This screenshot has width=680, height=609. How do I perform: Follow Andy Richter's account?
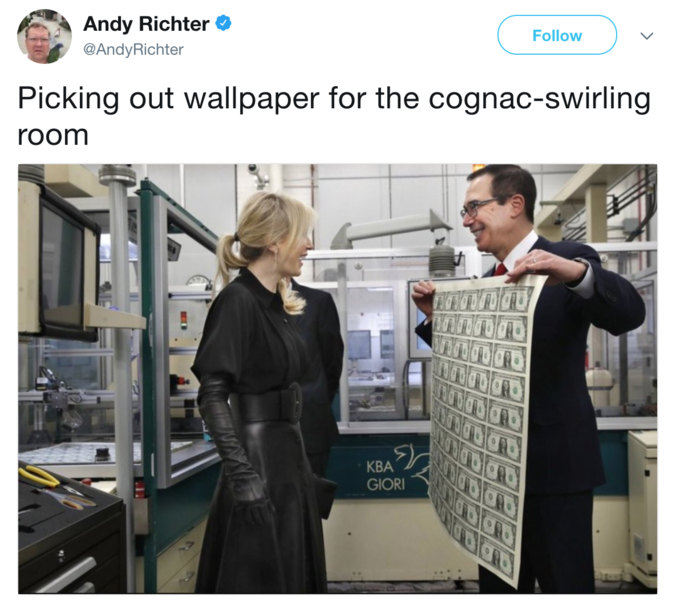(x=557, y=35)
